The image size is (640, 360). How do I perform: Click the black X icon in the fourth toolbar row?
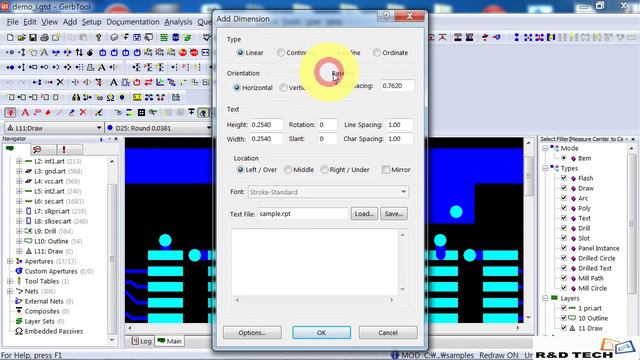(x=60, y=82)
